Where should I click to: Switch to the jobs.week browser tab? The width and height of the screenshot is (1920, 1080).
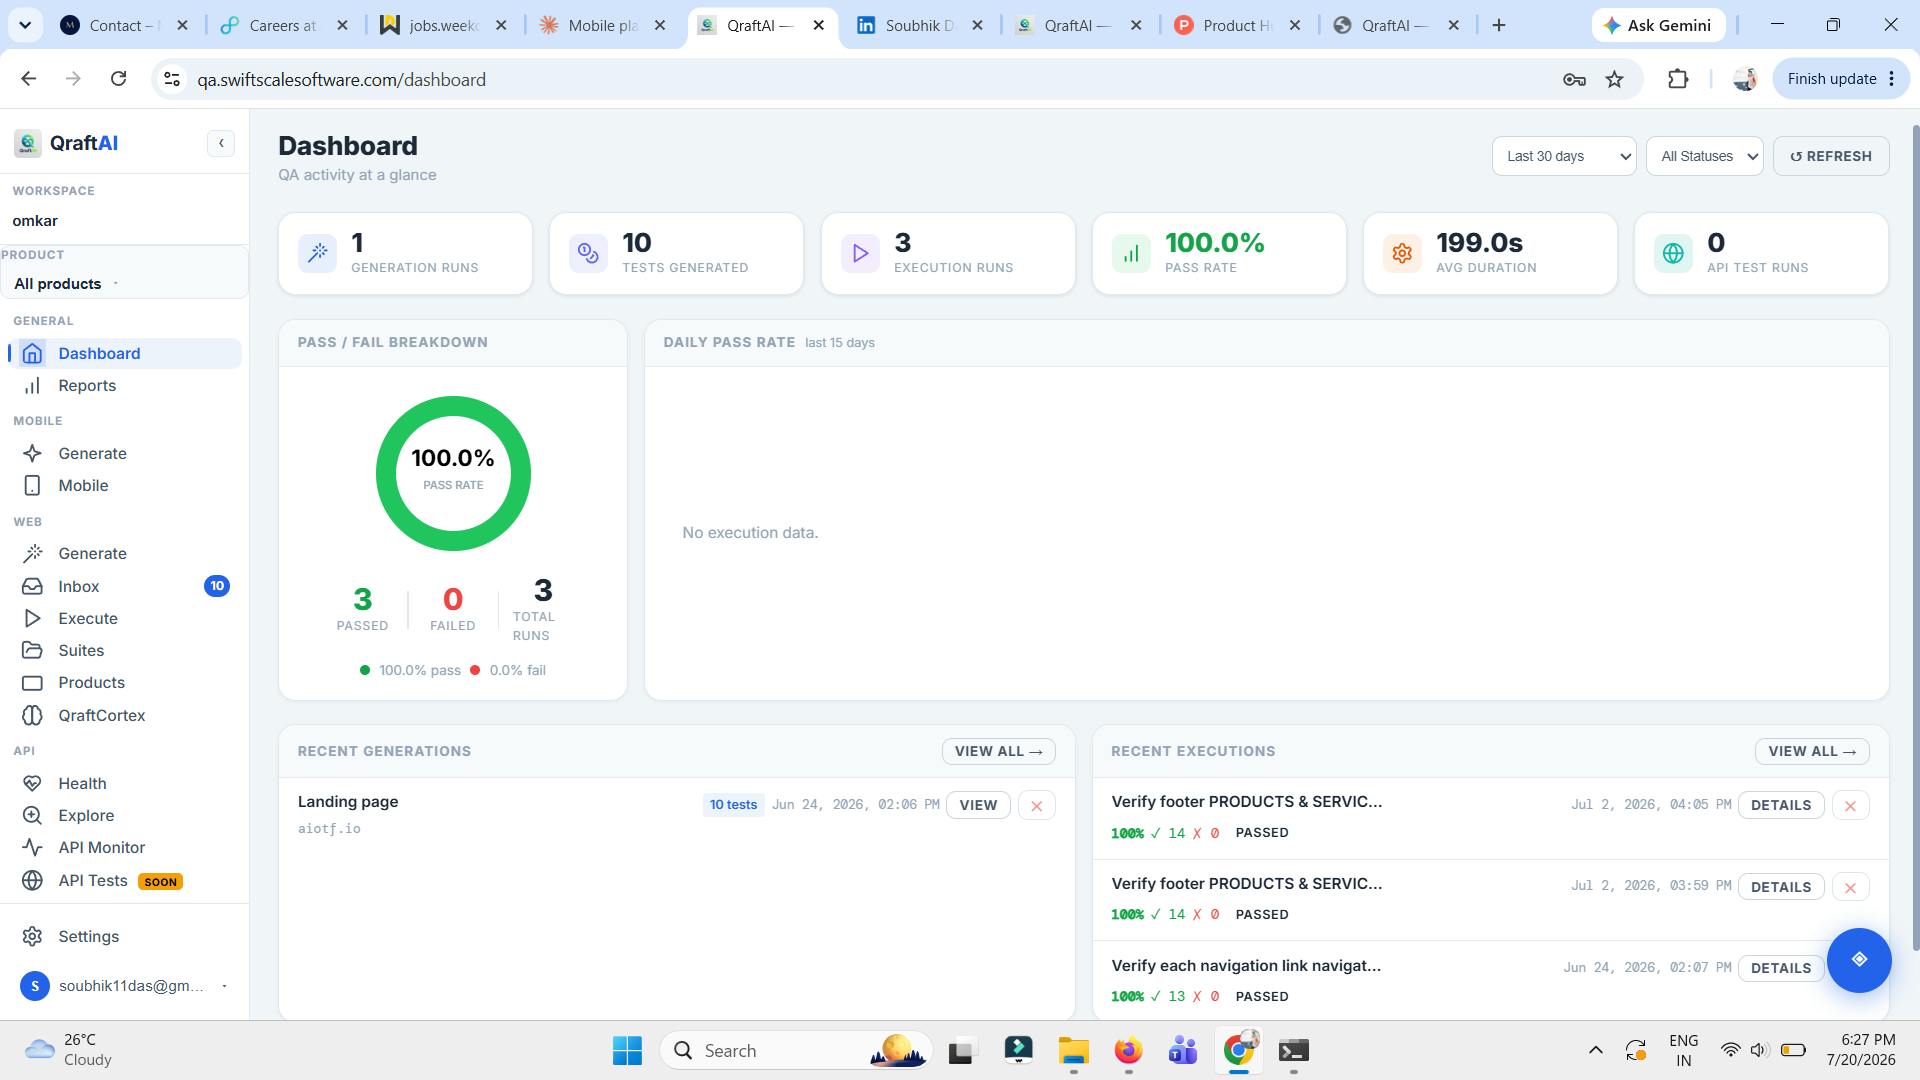[x=444, y=25]
